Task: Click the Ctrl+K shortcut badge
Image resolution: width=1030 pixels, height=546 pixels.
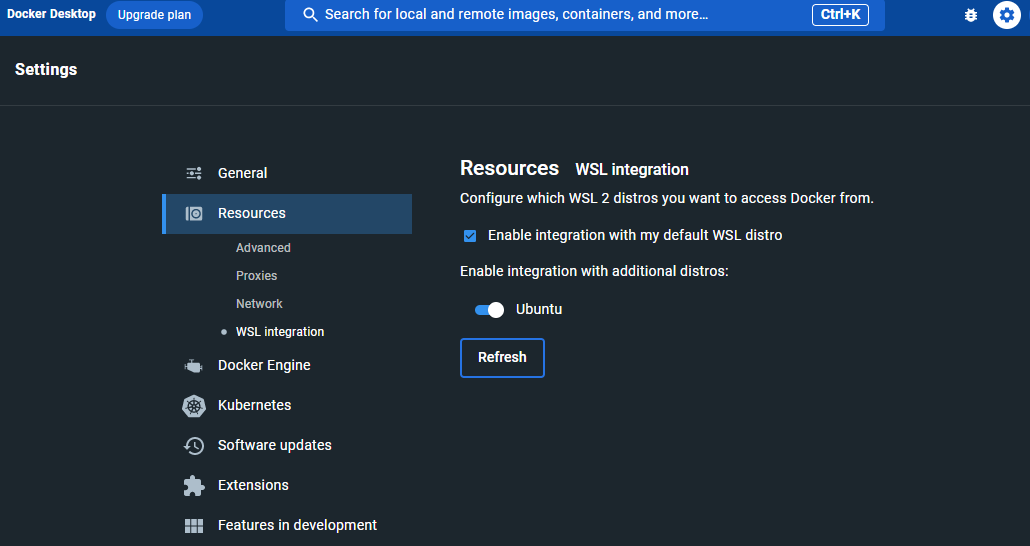Action: [840, 14]
